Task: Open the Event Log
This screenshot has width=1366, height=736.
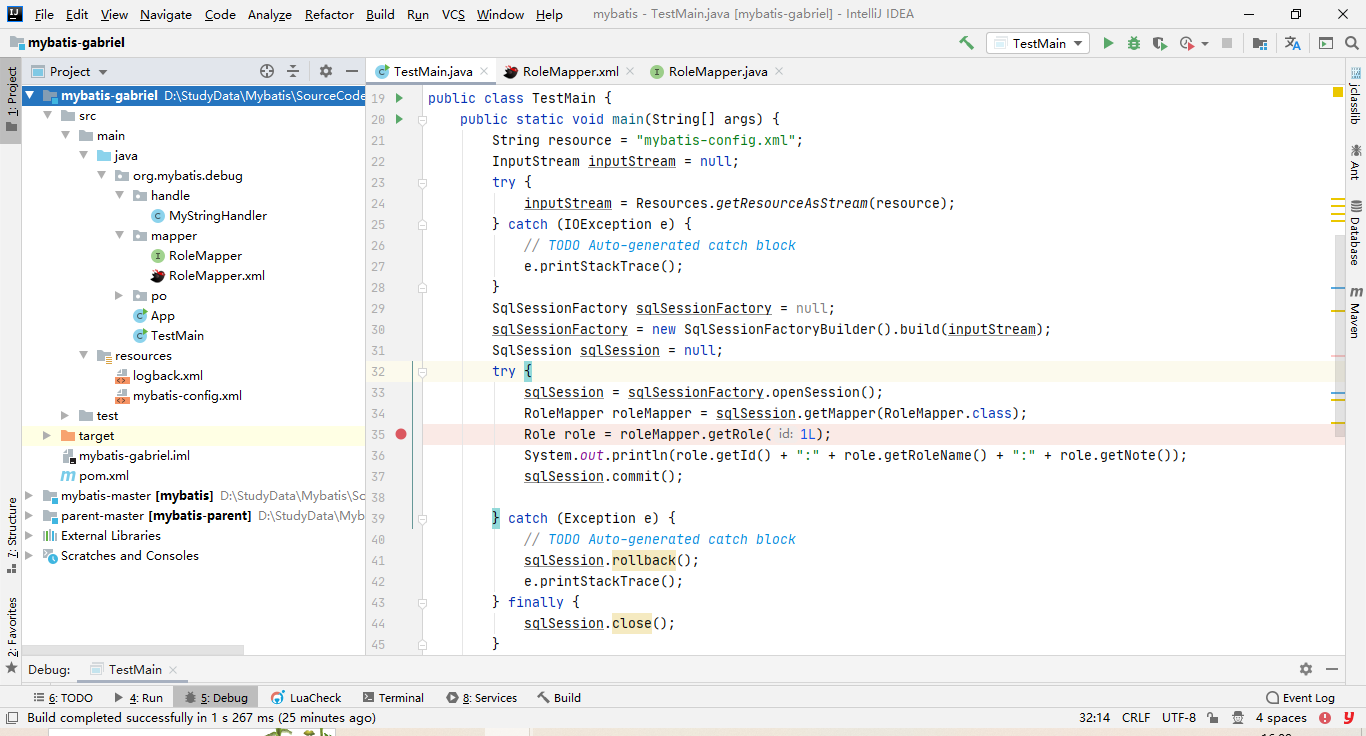Action: point(1301,698)
